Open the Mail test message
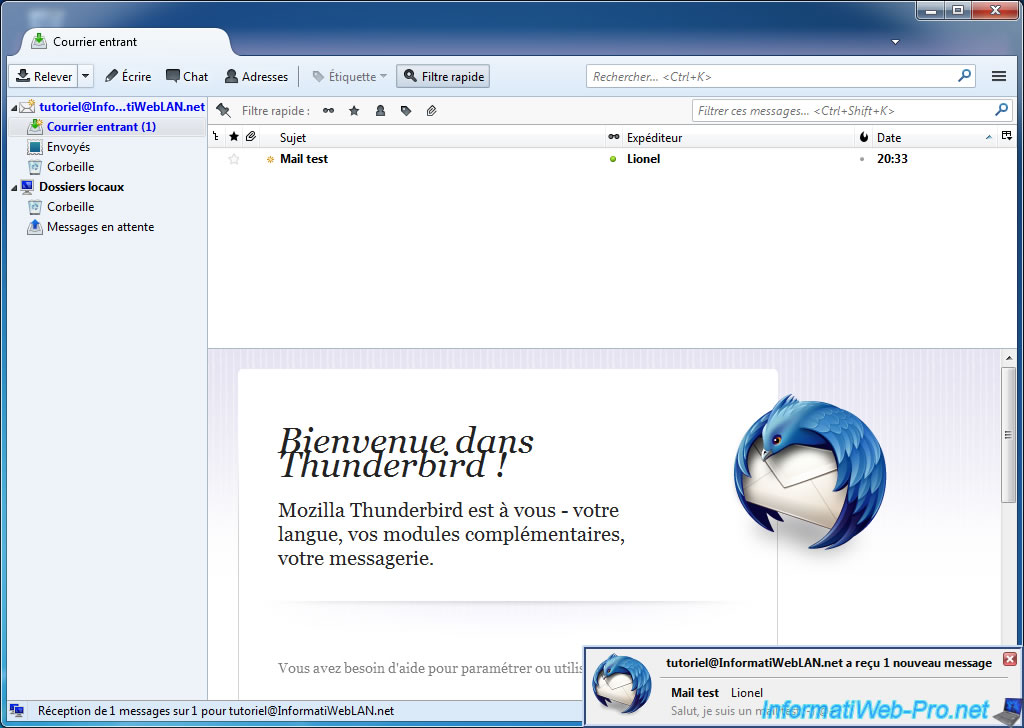The image size is (1024, 728). (x=304, y=159)
